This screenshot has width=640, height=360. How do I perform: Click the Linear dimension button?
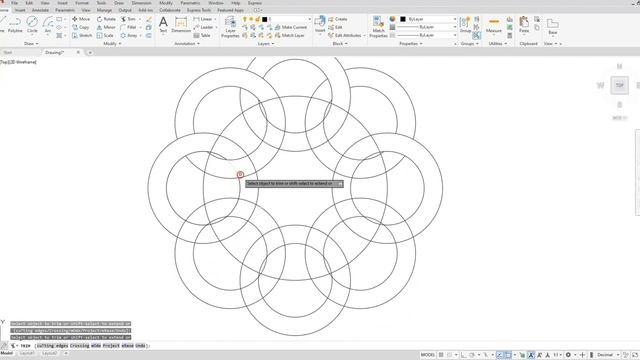coord(203,19)
